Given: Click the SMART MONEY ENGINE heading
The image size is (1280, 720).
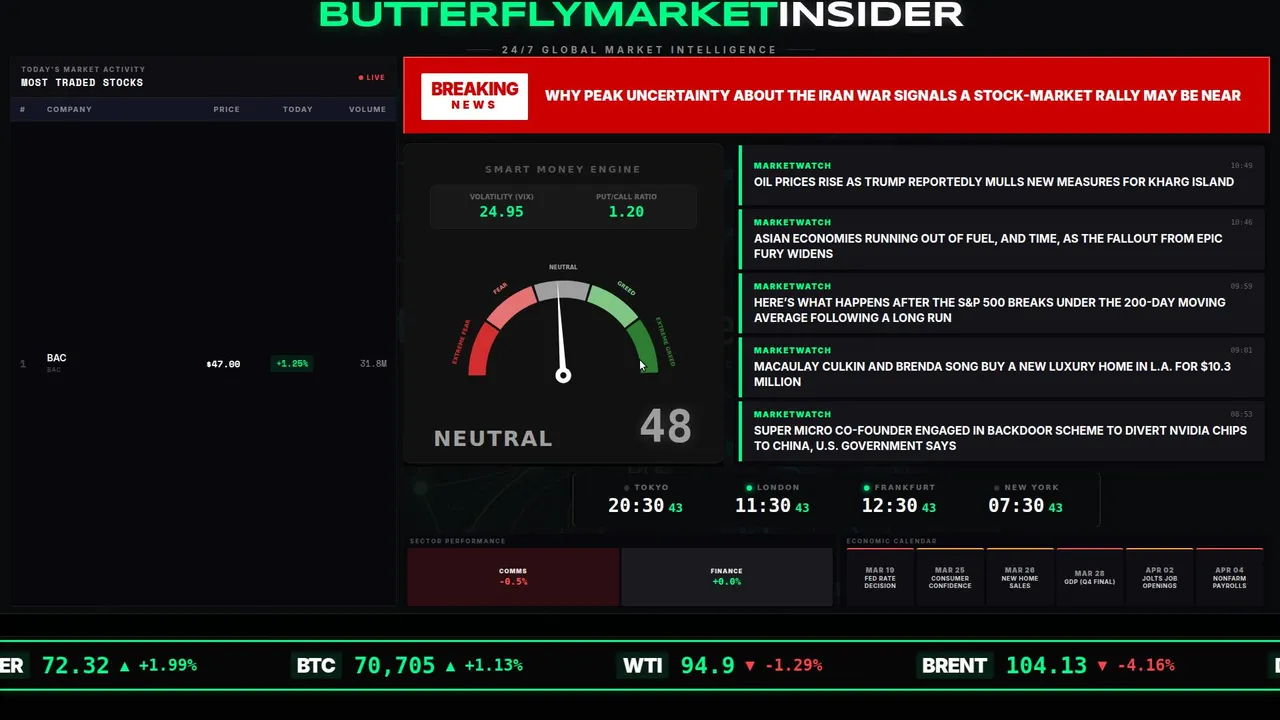Looking at the screenshot, I should 563,170.
